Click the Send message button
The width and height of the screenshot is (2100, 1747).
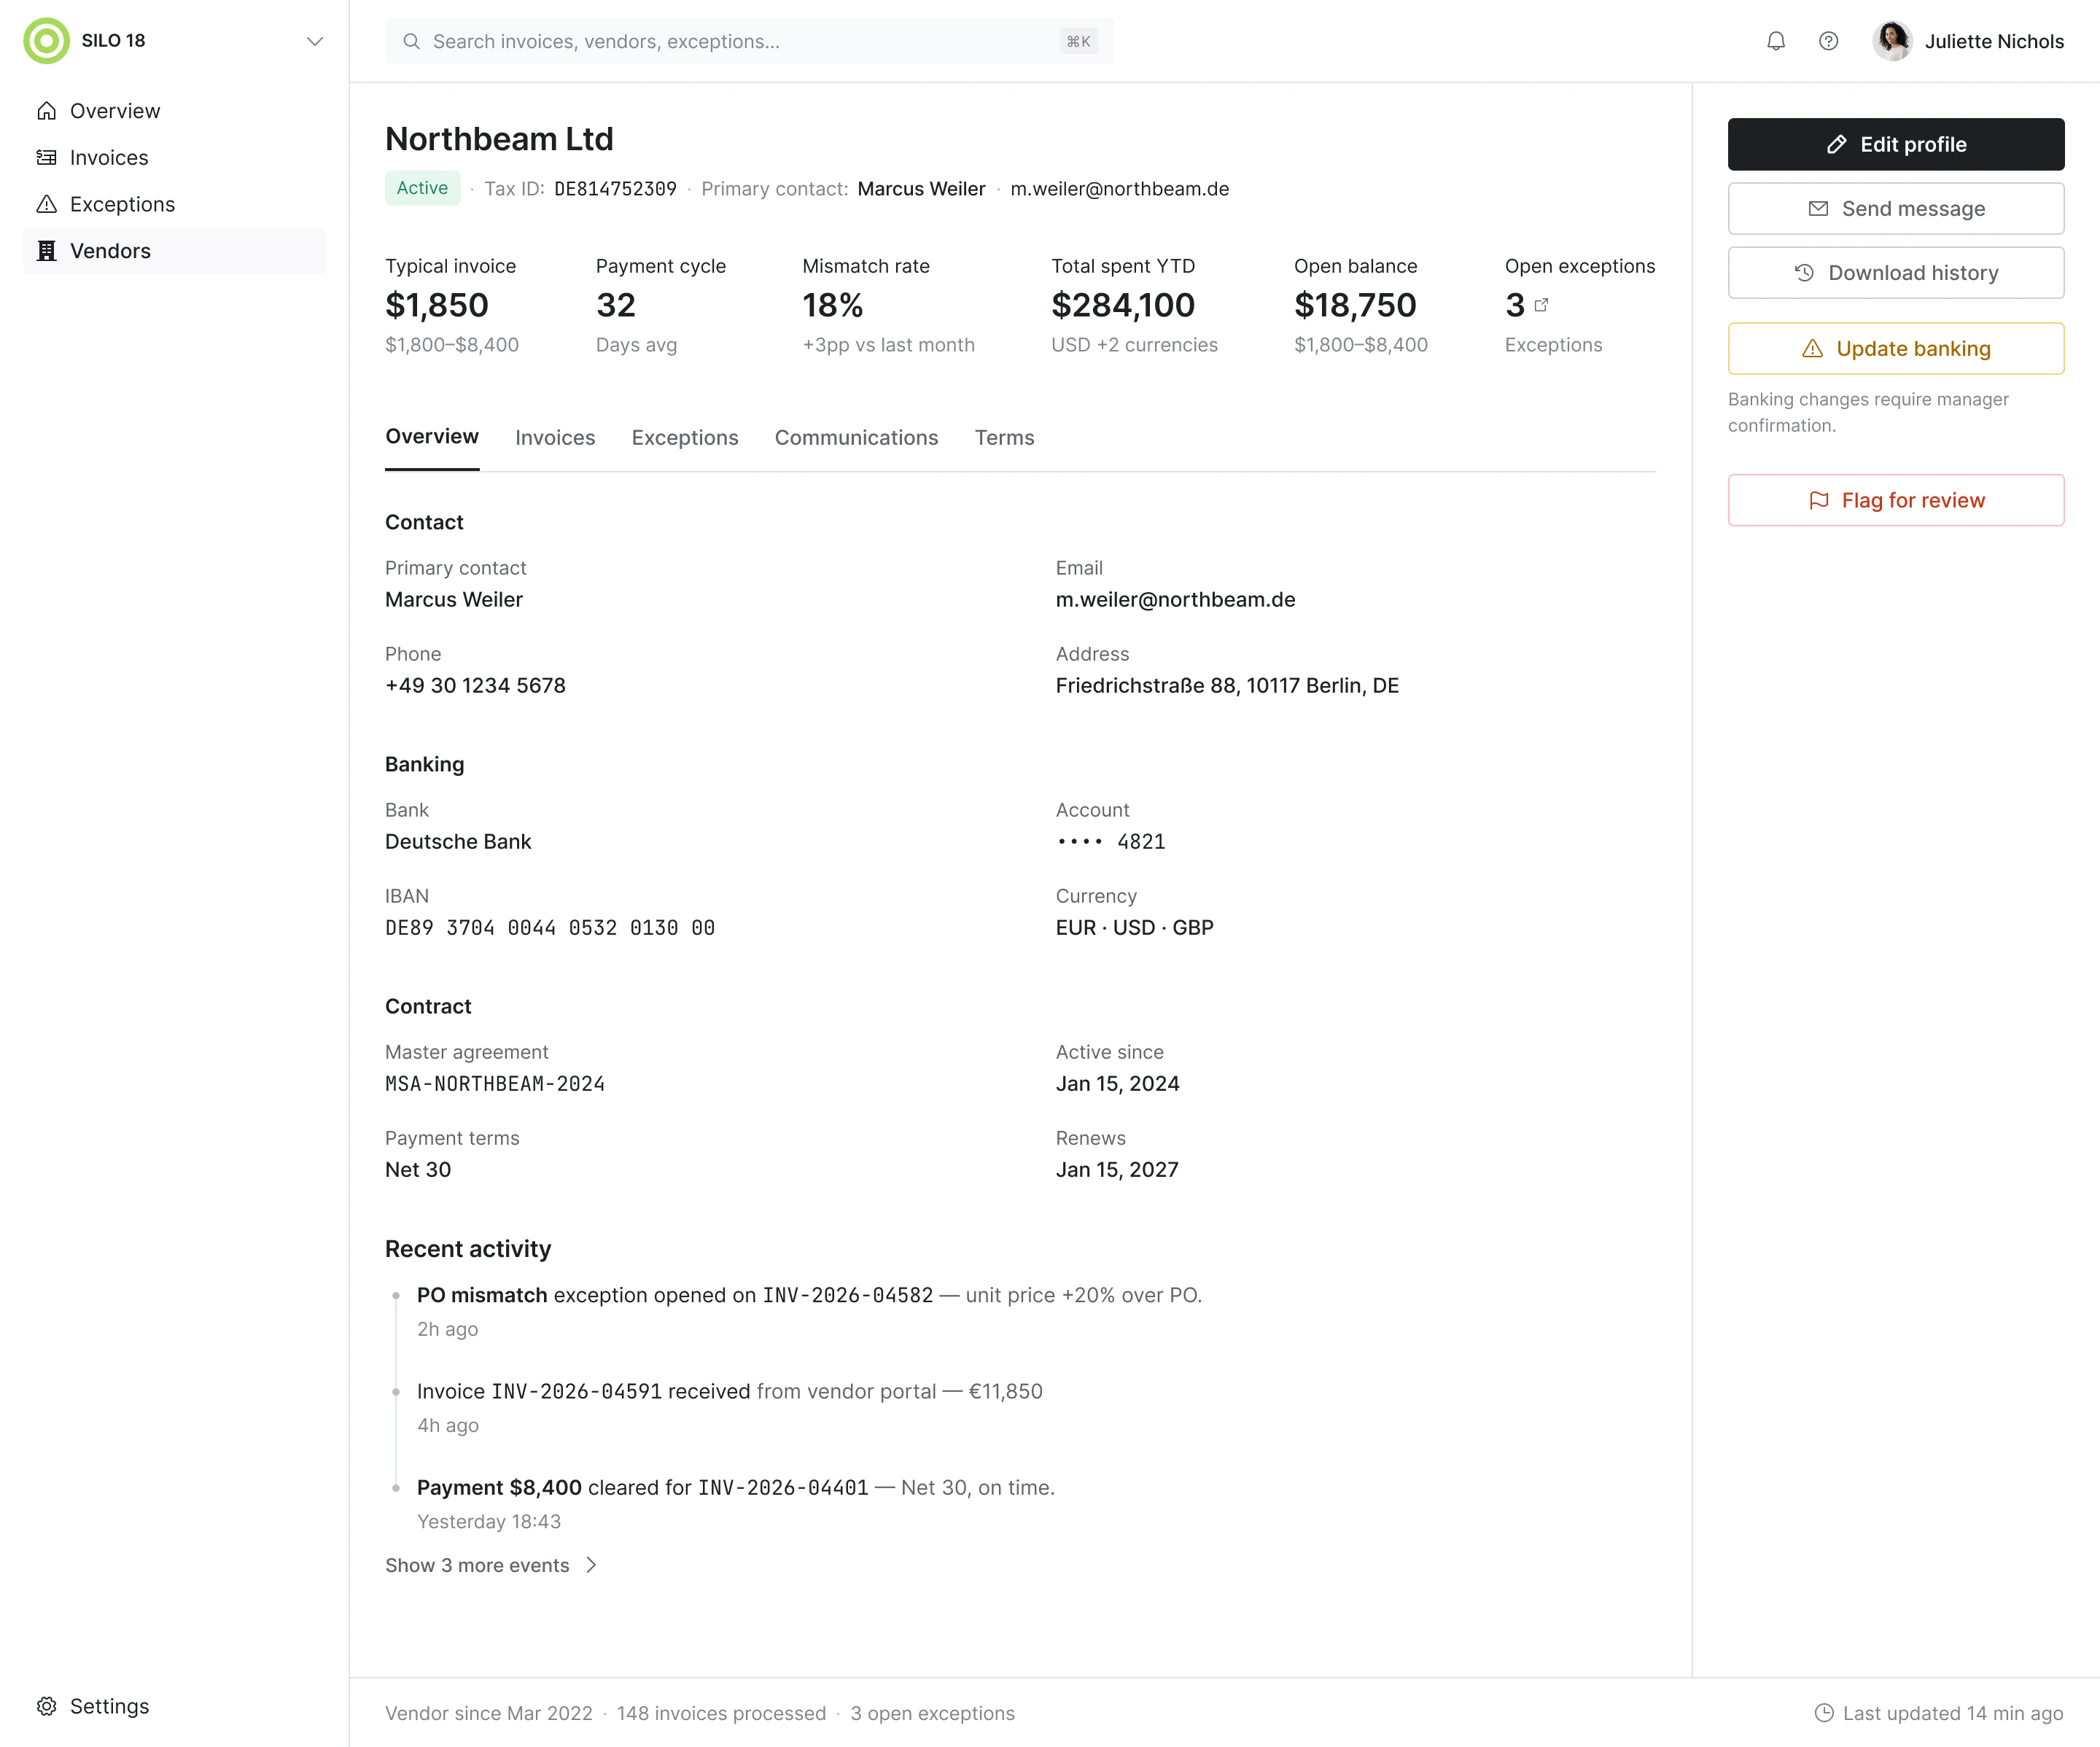click(1896, 209)
